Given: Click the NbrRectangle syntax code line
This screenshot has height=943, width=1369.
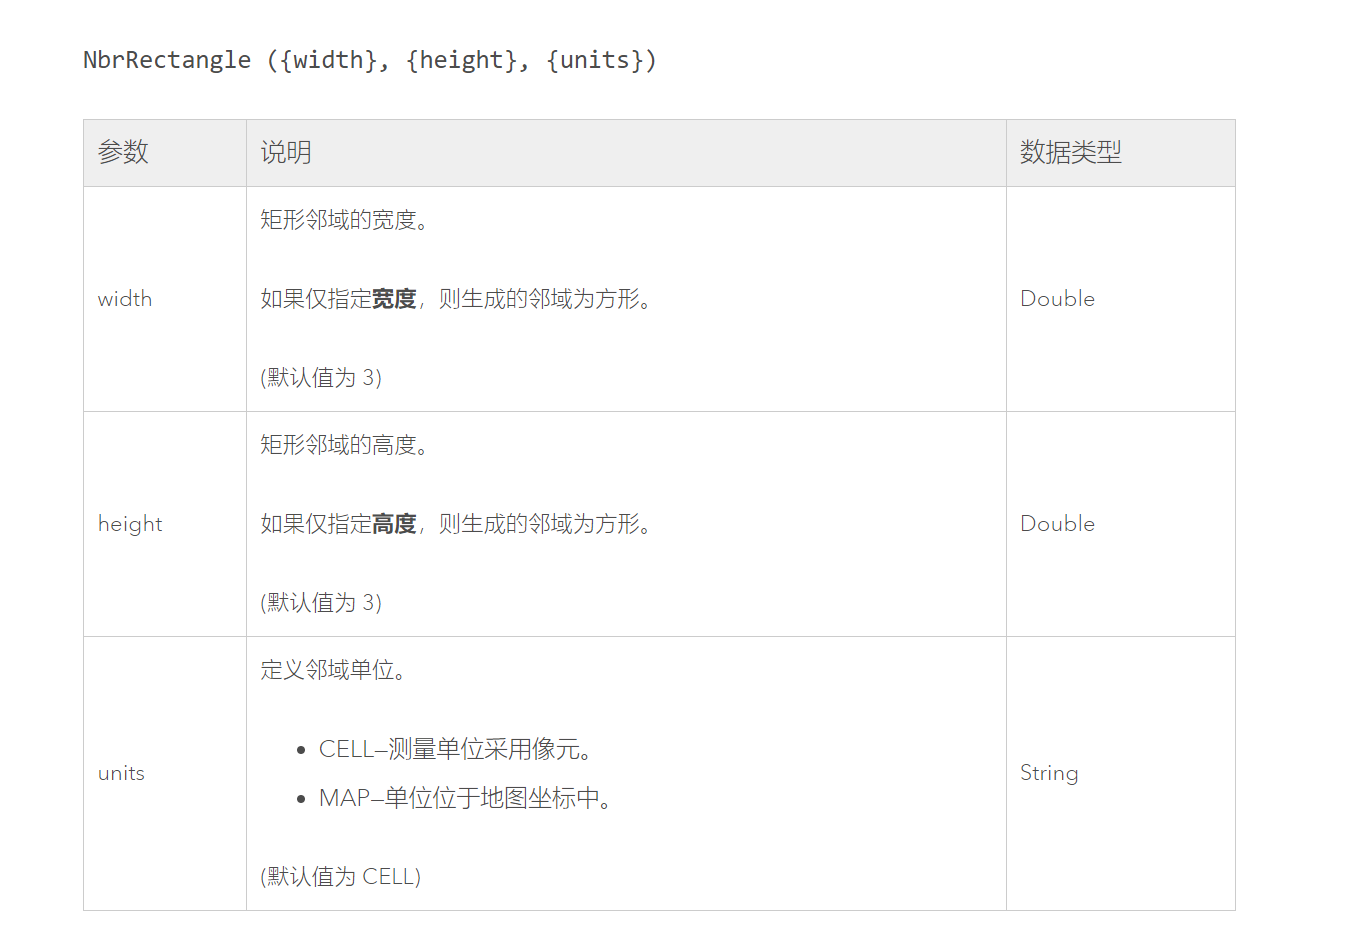Looking at the screenshot, I should click(369, 60).
